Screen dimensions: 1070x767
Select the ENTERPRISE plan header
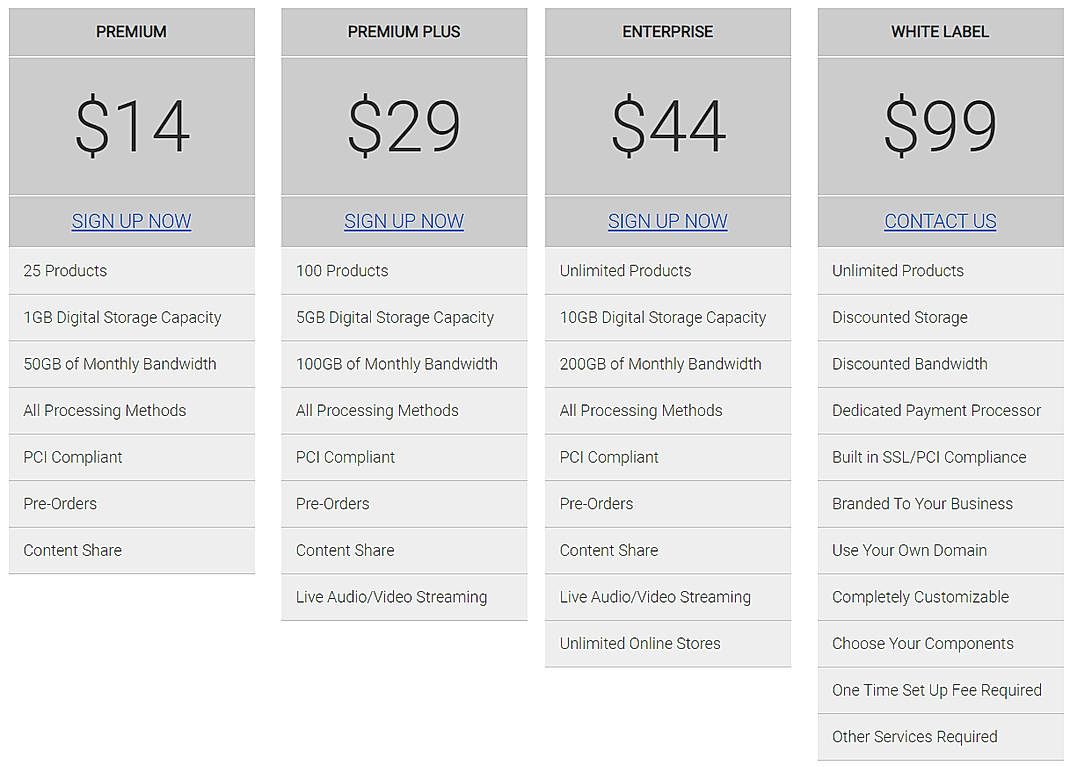click(667, 31)
